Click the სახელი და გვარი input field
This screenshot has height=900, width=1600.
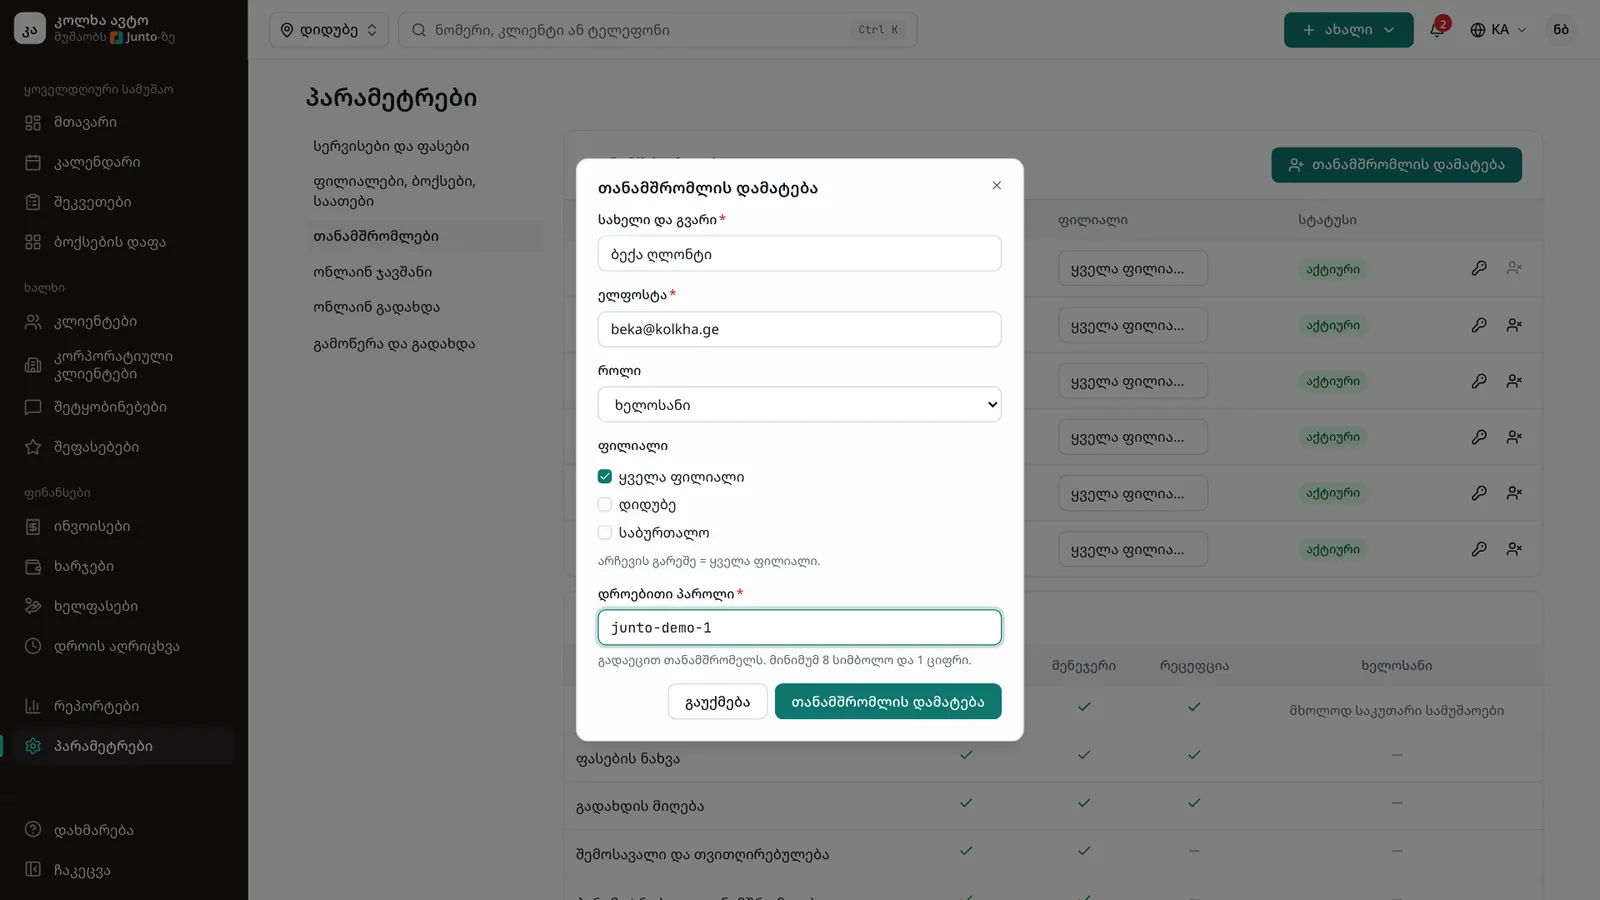800,254
